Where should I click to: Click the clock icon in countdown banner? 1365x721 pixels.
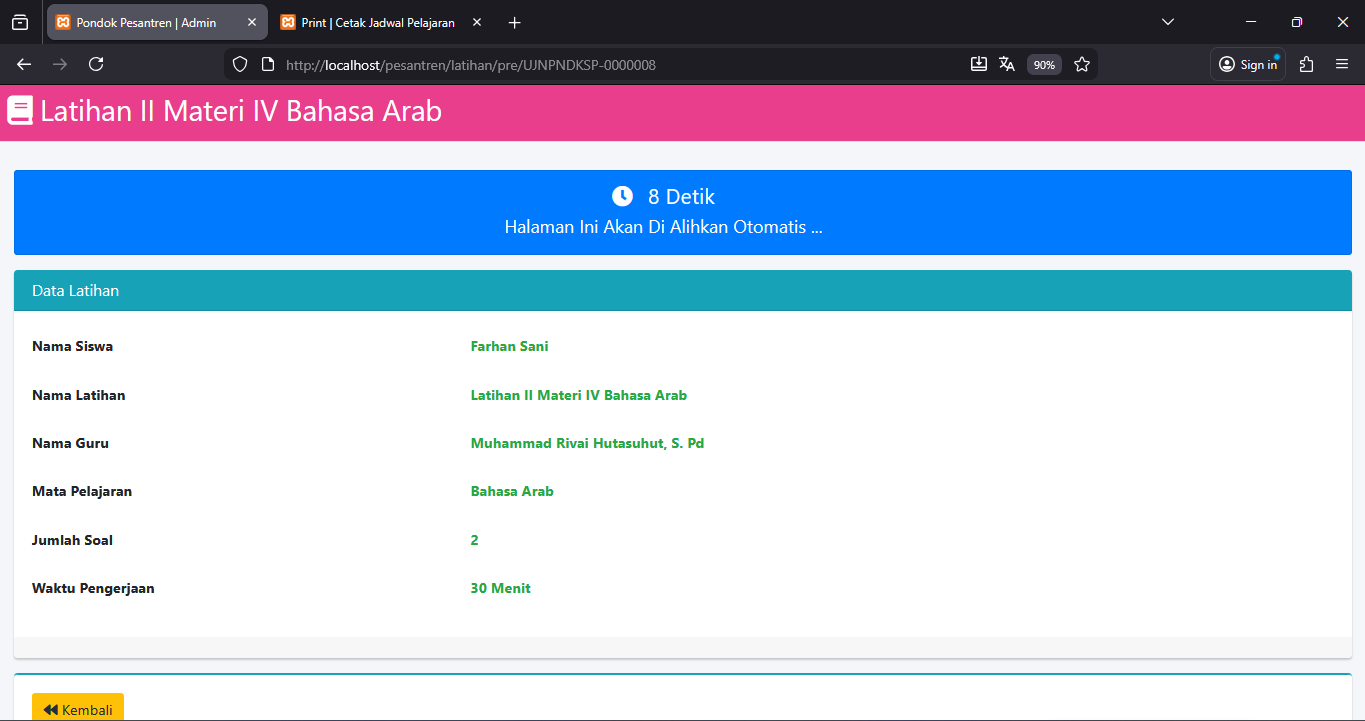tap(622, 196)
